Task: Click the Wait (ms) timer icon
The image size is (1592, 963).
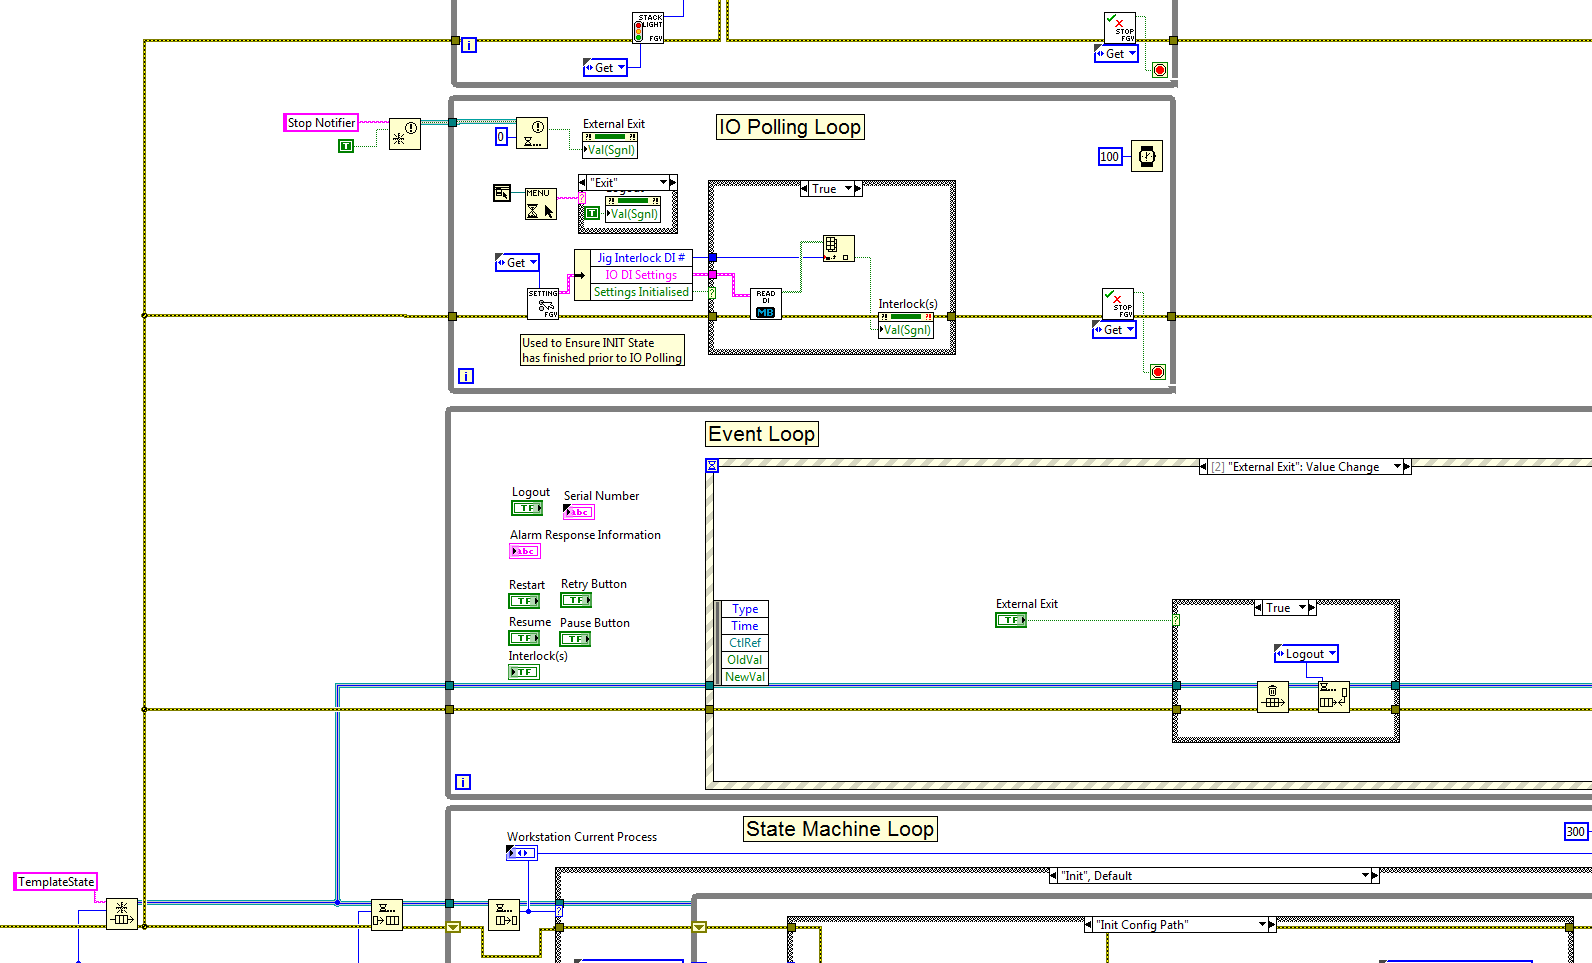Action: (x=1147, y=156)
